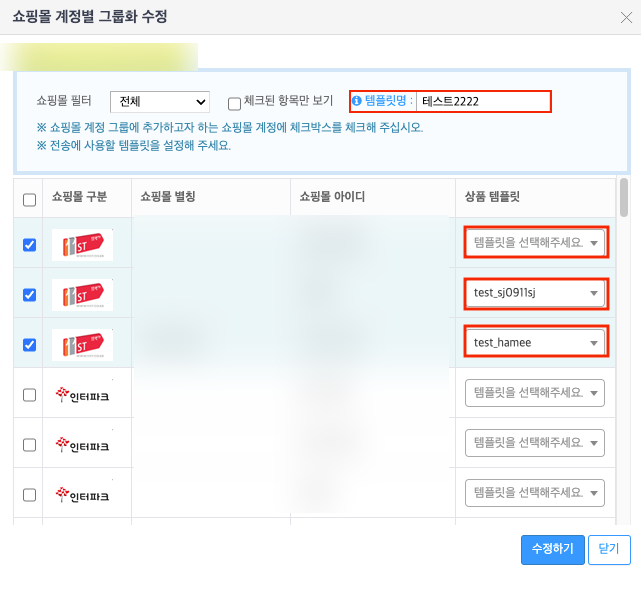Screen dimensions: 641x591
Task: Click the third 인터파크 logo
Action: pos(83,495)
